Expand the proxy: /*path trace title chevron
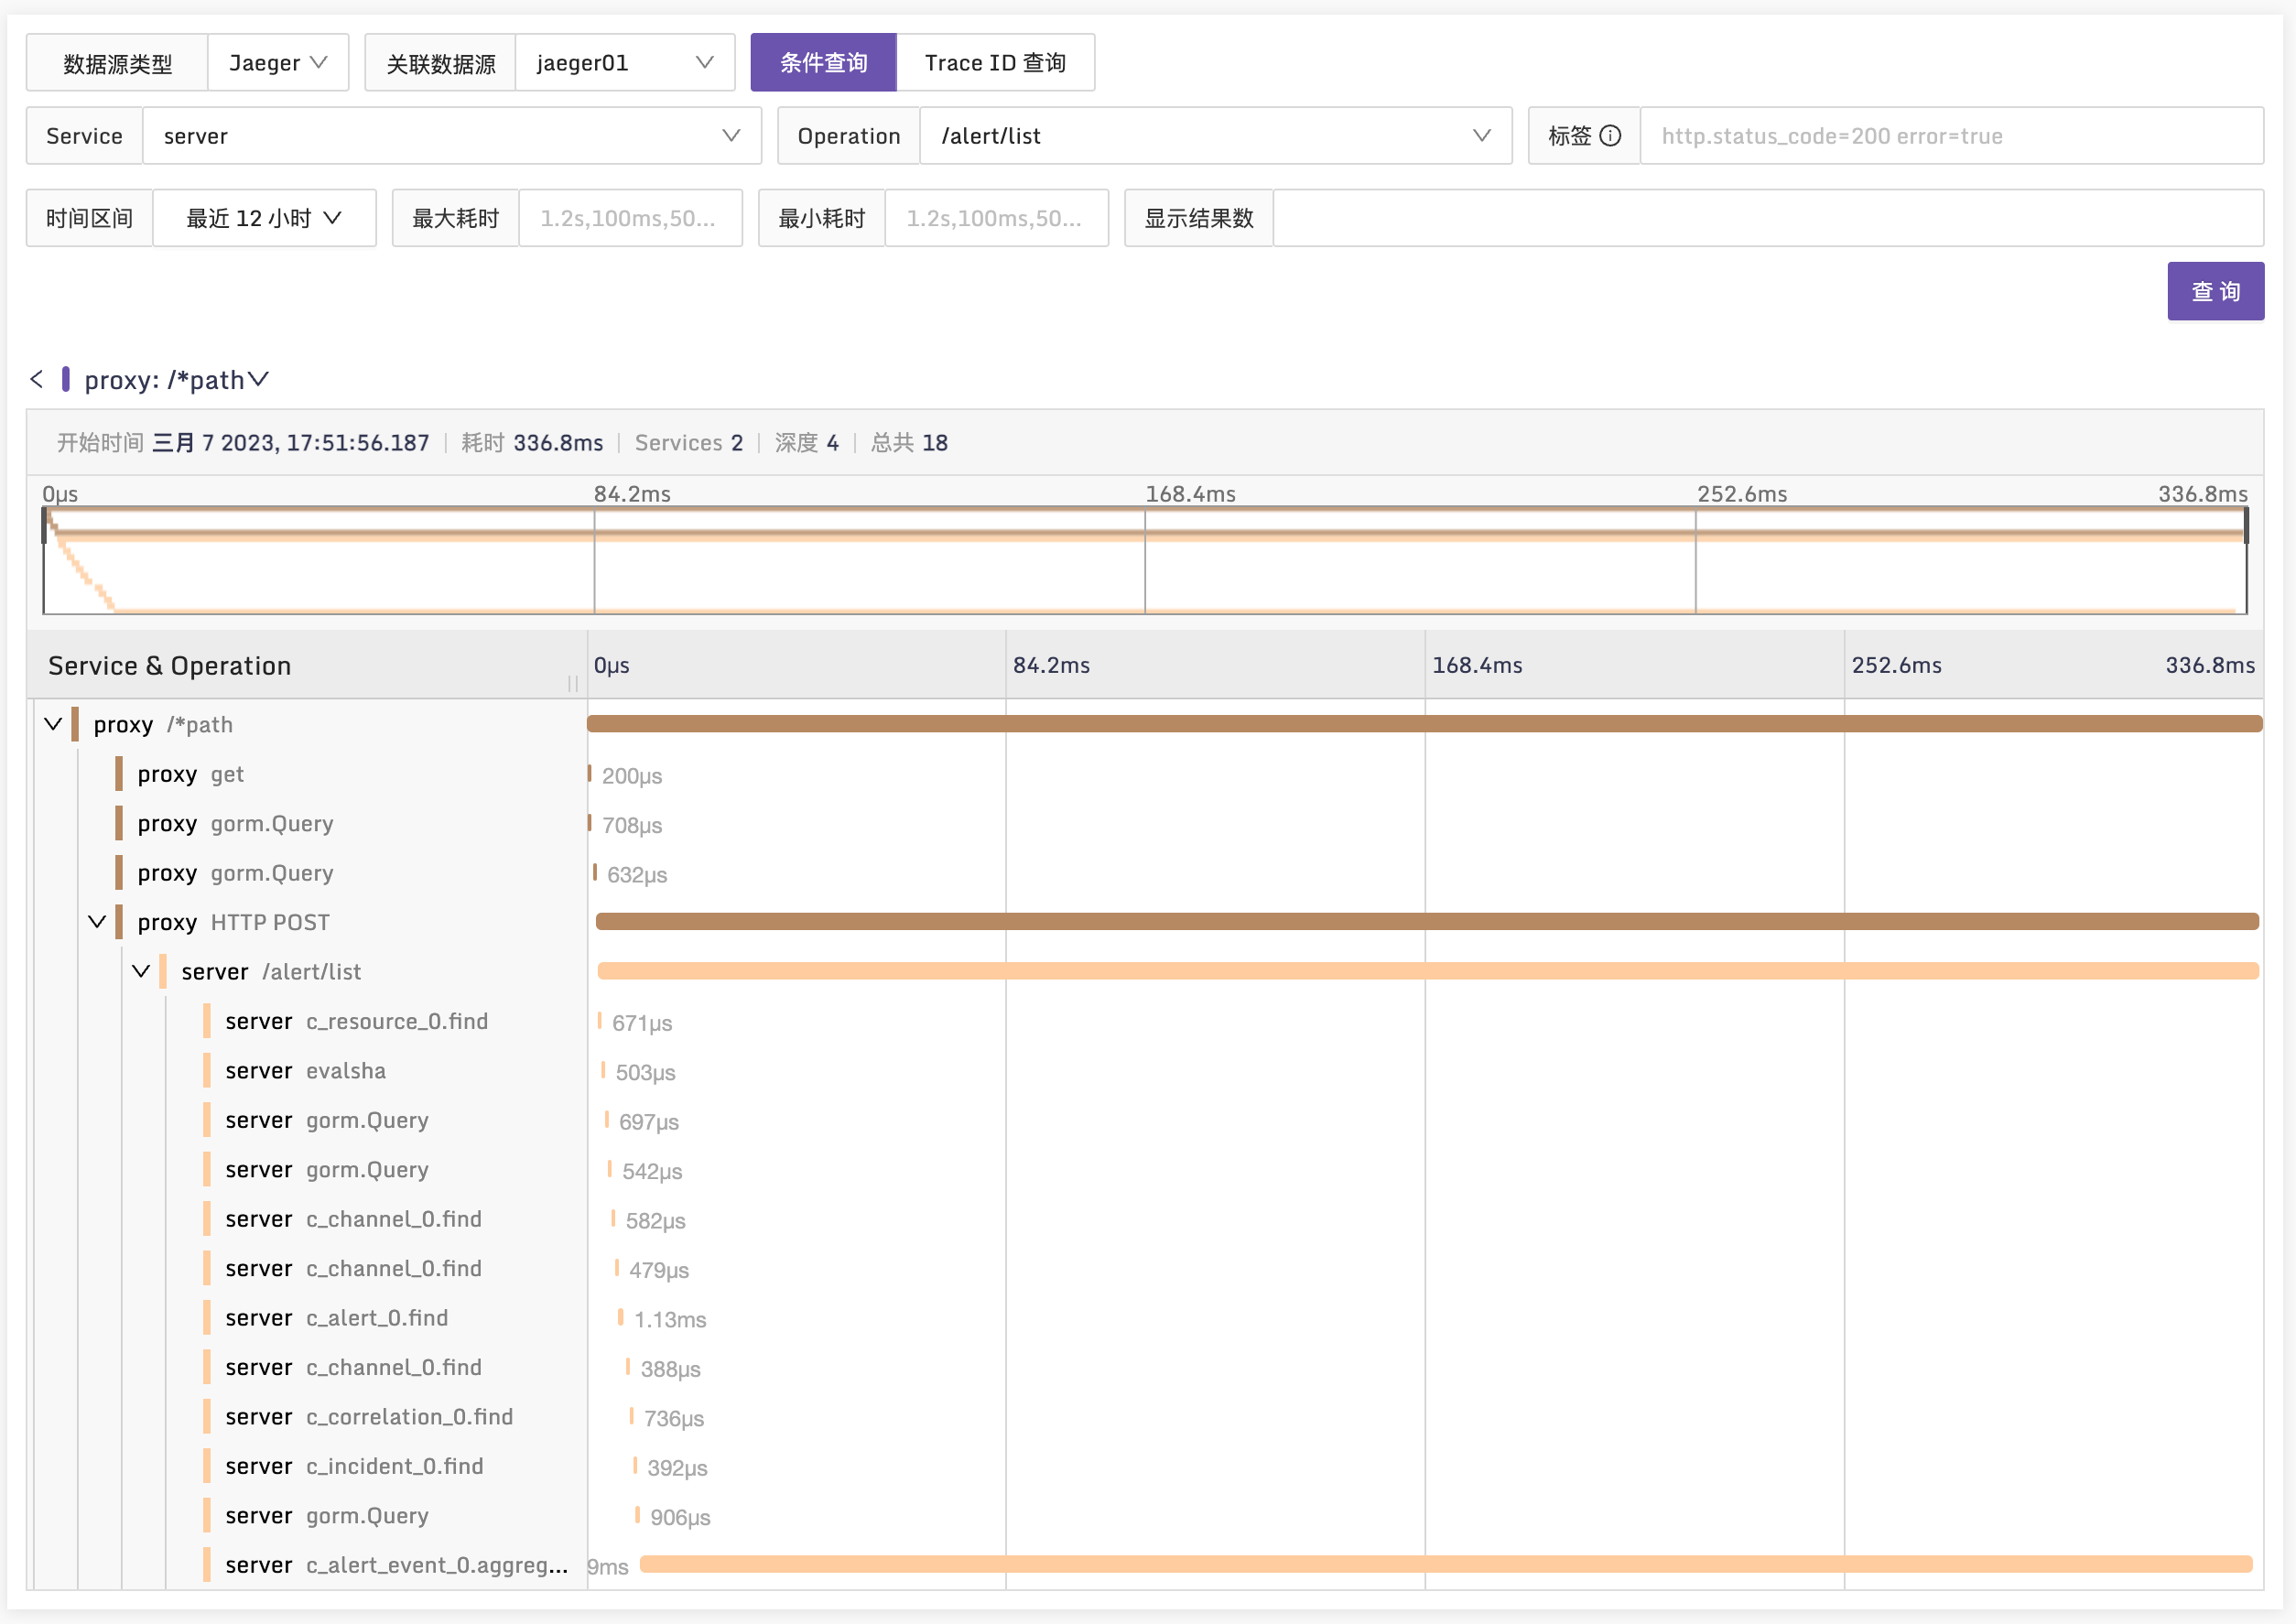This screenshot has height=1624, width=2296. (x=258, y=379)
